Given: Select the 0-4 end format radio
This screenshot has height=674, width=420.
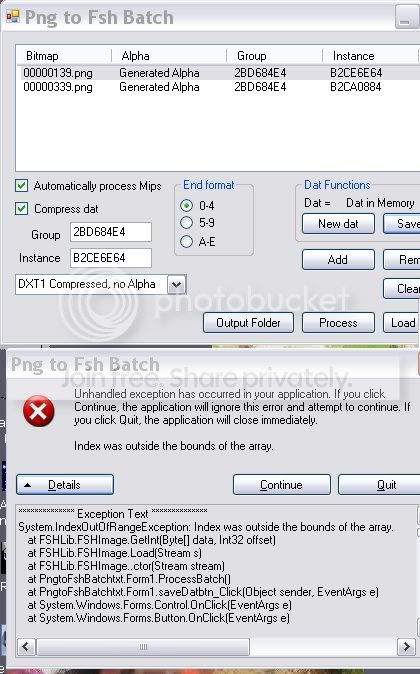Looking at the screenshot, I should point(186,205).
